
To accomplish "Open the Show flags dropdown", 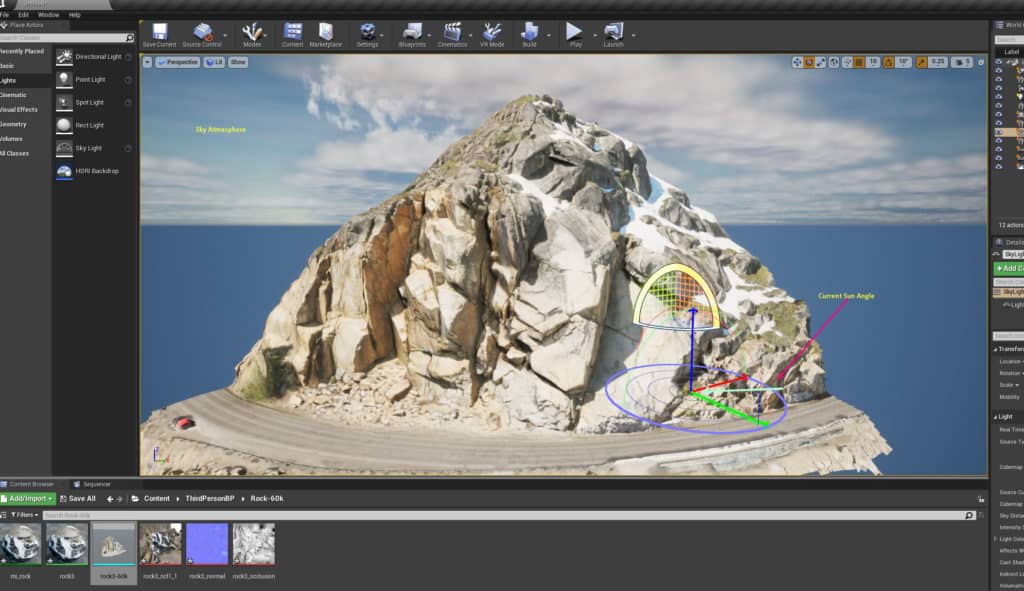I will 238,62.
